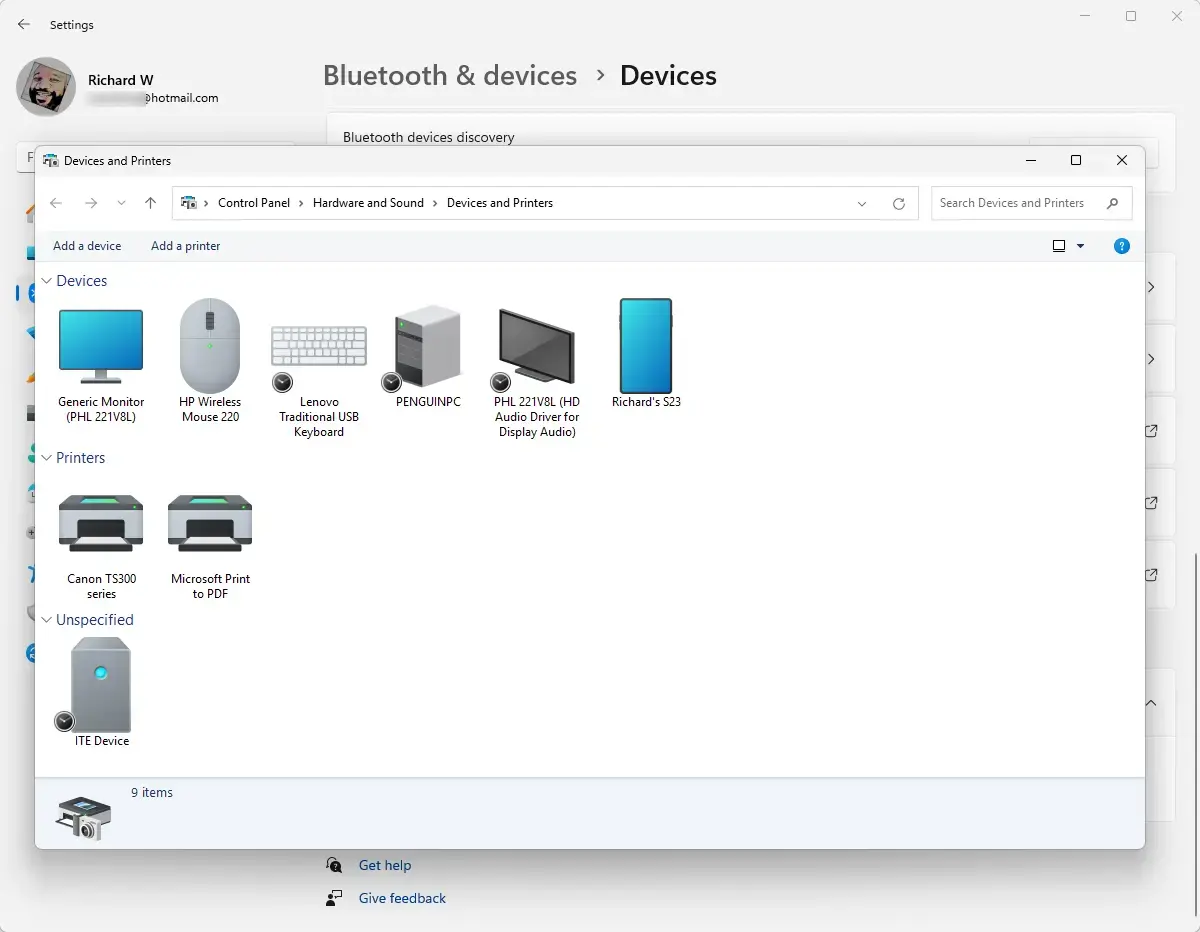Select the PHL 221V8L HD Audio display device
Screen dimensions: 1200x932
point(537,347)
